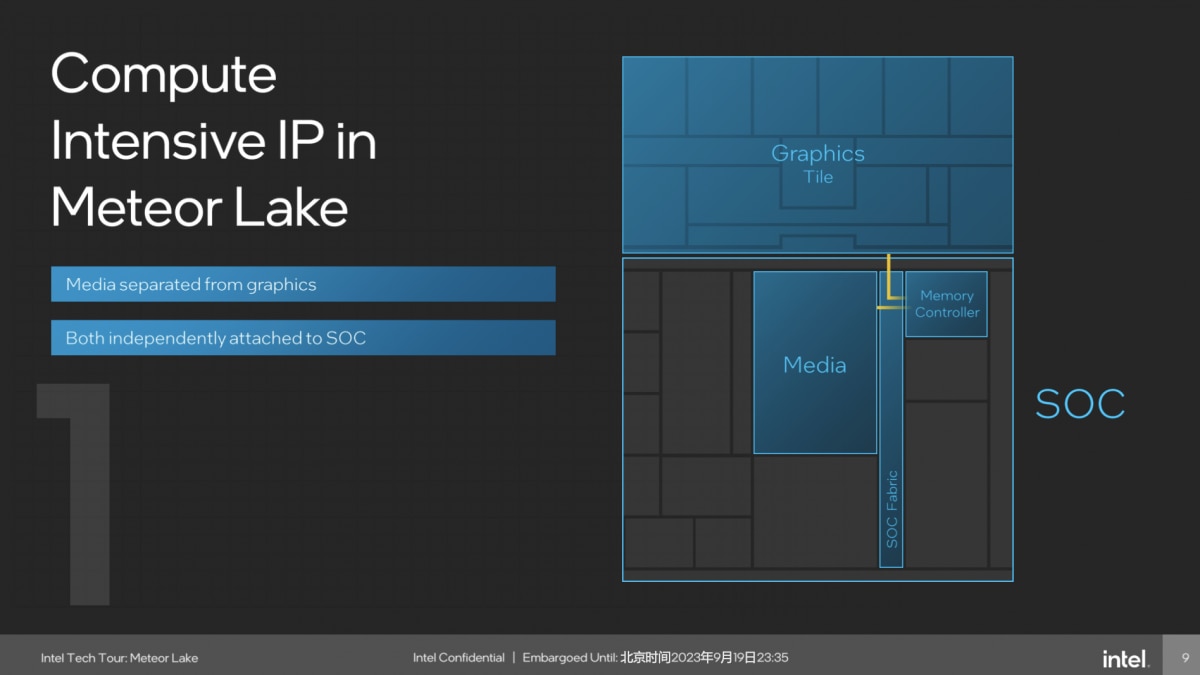Click the "Both independently attached to SOC" banner
Image resolution: width=1200 pixels, height=675 pixels.
[303, 338]
